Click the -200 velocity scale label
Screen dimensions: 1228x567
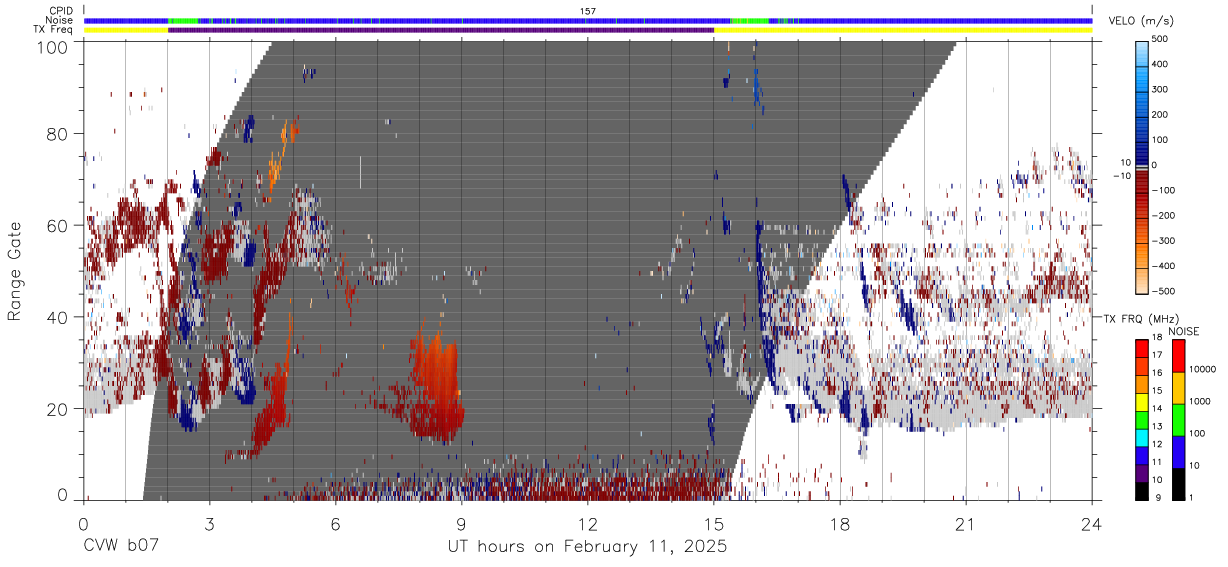[x=1166, y=215]
